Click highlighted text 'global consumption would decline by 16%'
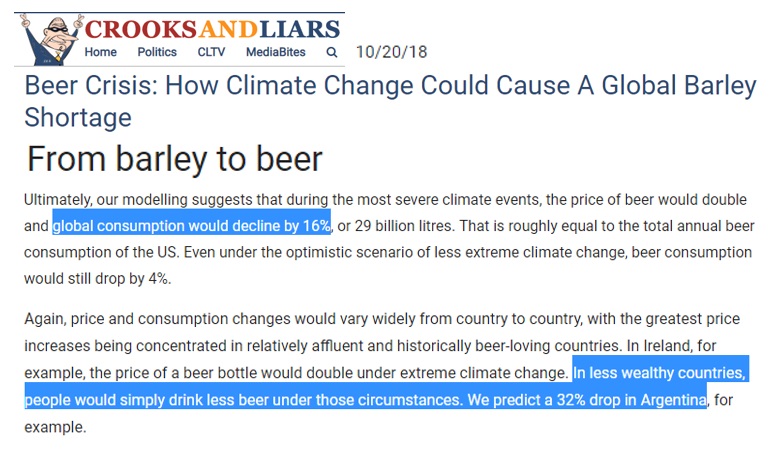This screenshot has height=451, width=769. click(x=192, y=226)
